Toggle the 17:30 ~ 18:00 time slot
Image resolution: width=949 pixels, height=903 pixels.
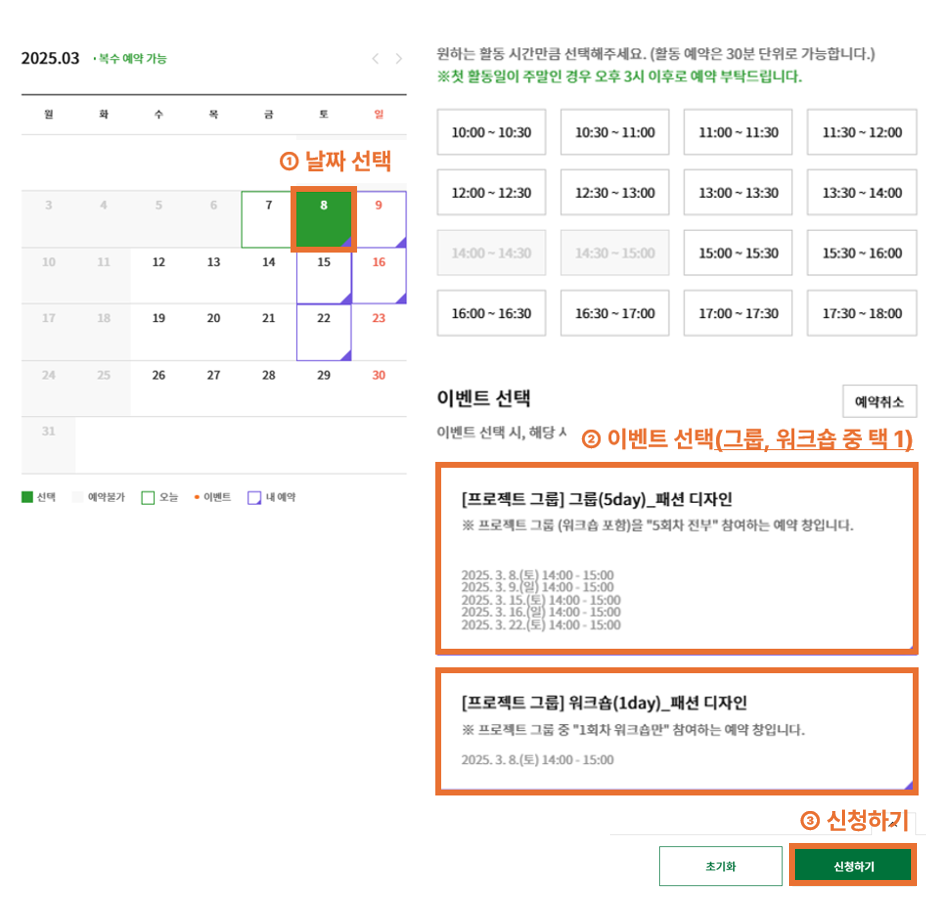862,313
